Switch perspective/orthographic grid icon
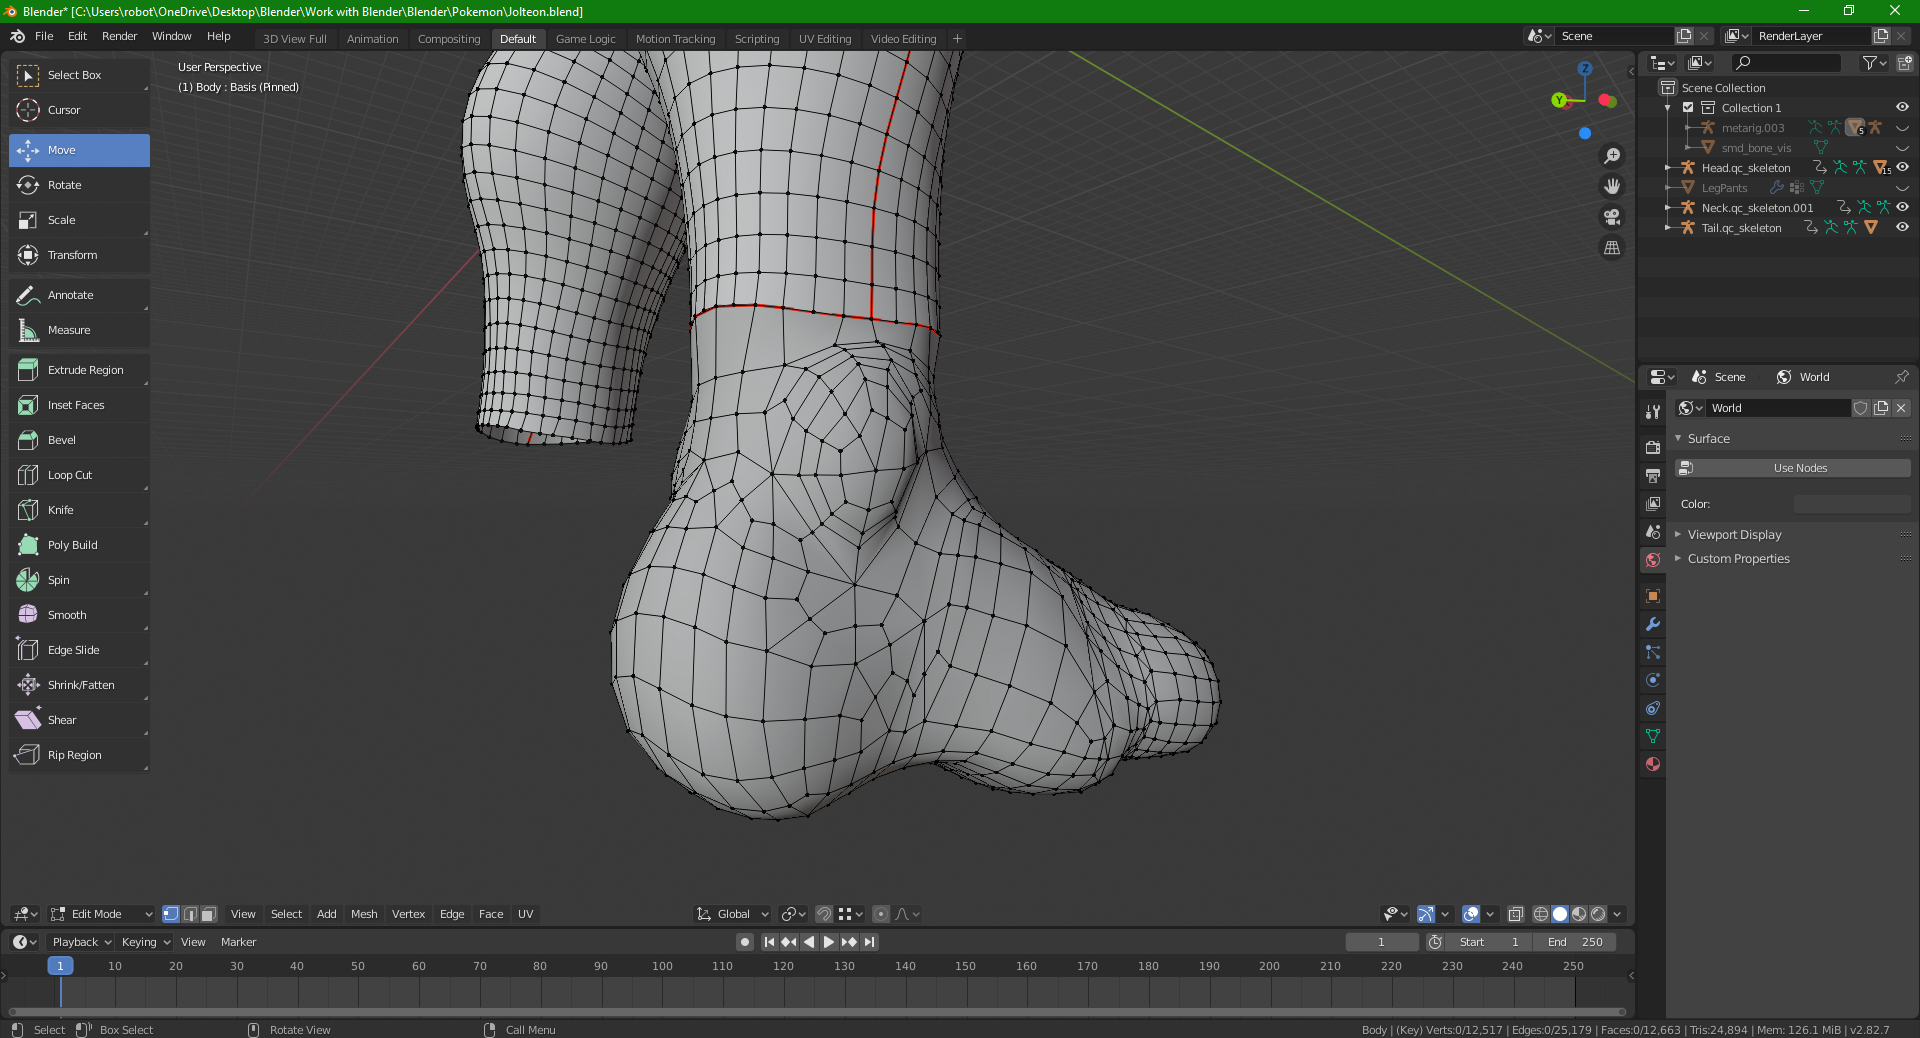This screenshot has height=1038, width=1920. (x=1612, y=248)
